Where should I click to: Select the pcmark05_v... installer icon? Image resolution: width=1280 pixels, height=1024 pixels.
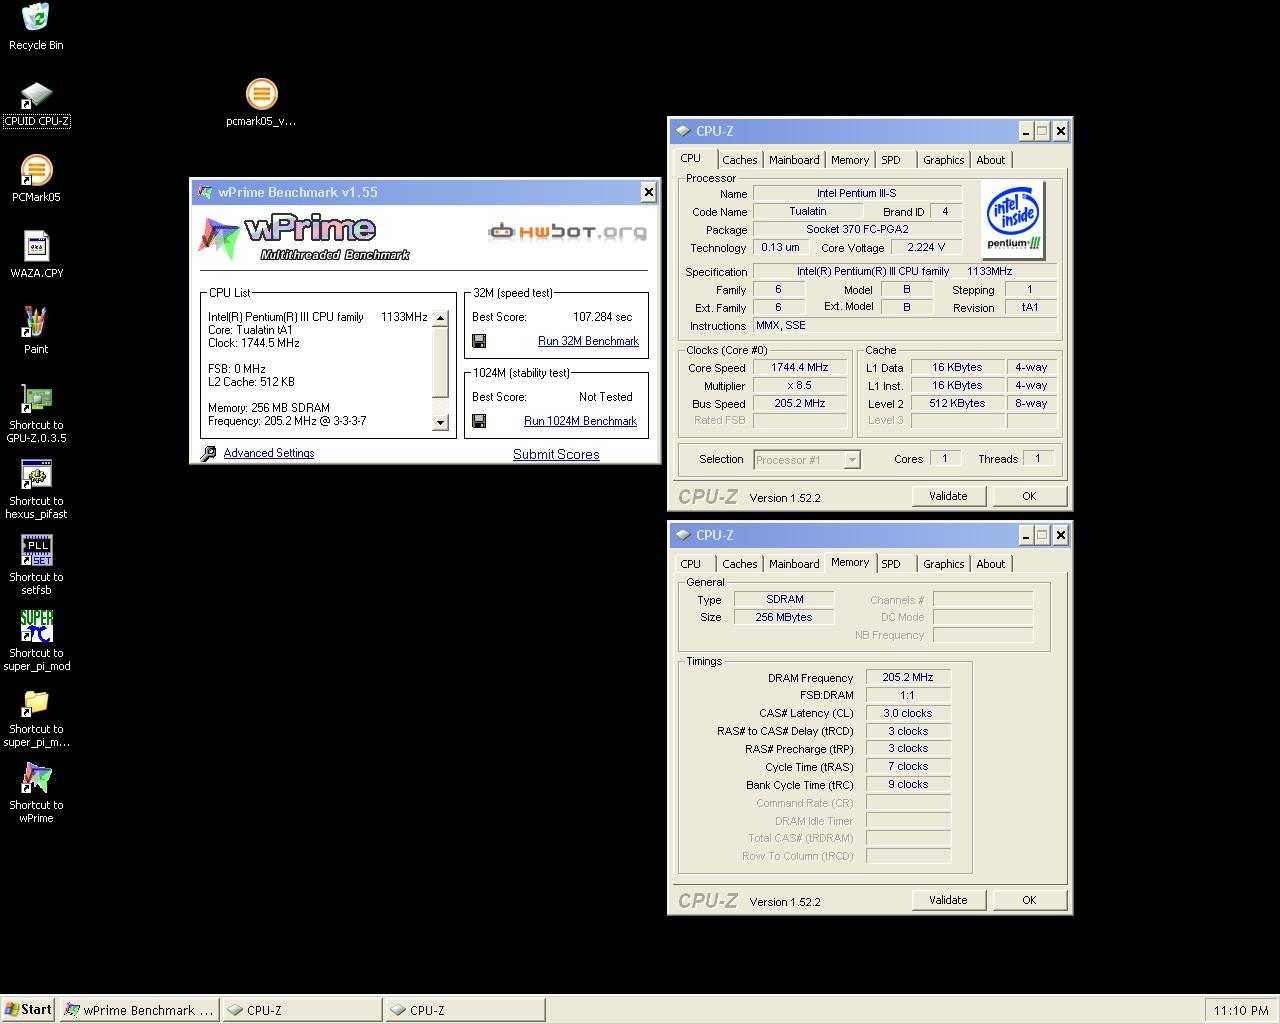(261, 103)
